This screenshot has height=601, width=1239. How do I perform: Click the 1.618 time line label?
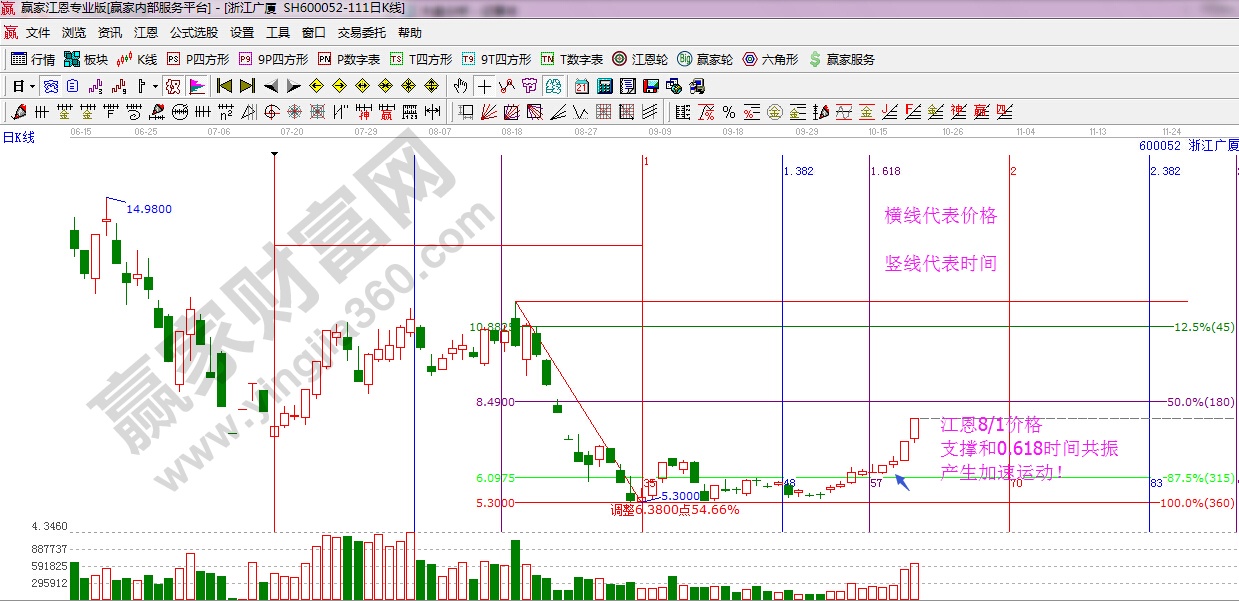[x=885, y=171]
